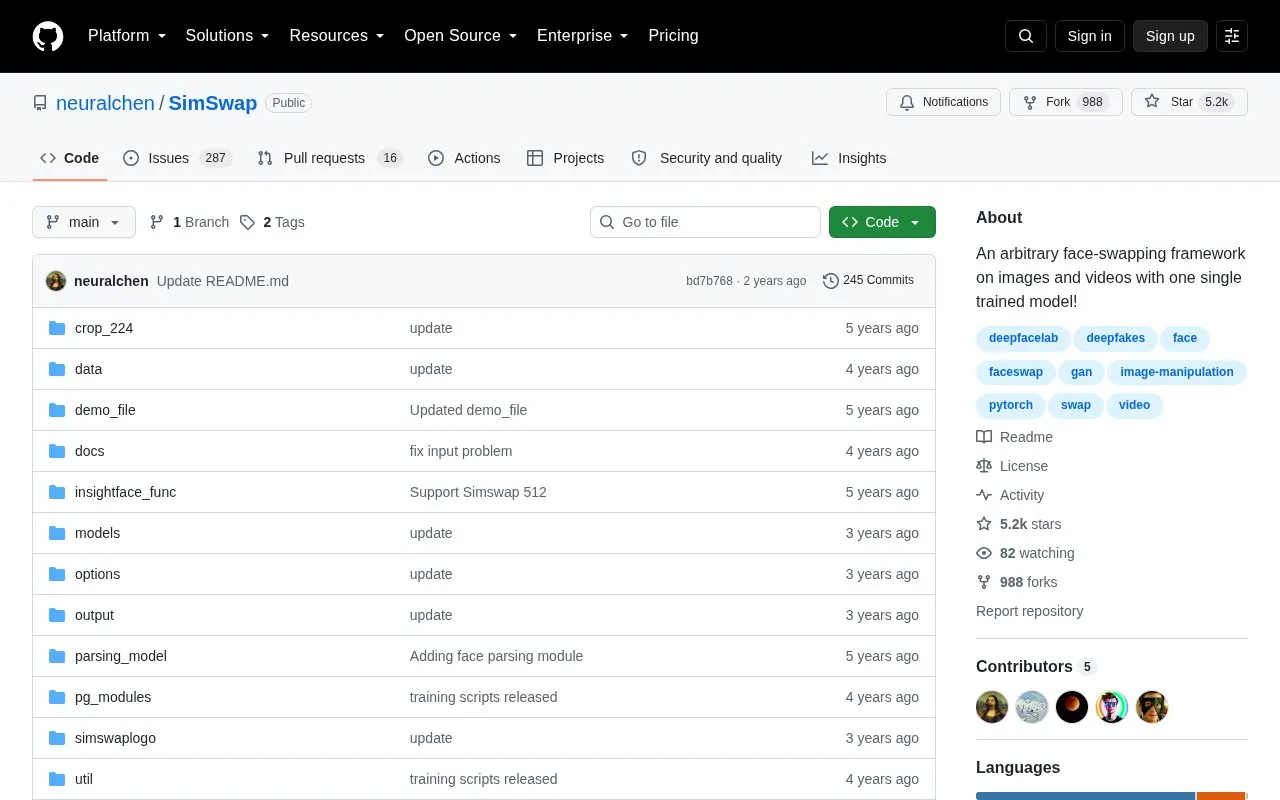Expand the Resources menu
Screen dimensions: 1280x800
337,36
